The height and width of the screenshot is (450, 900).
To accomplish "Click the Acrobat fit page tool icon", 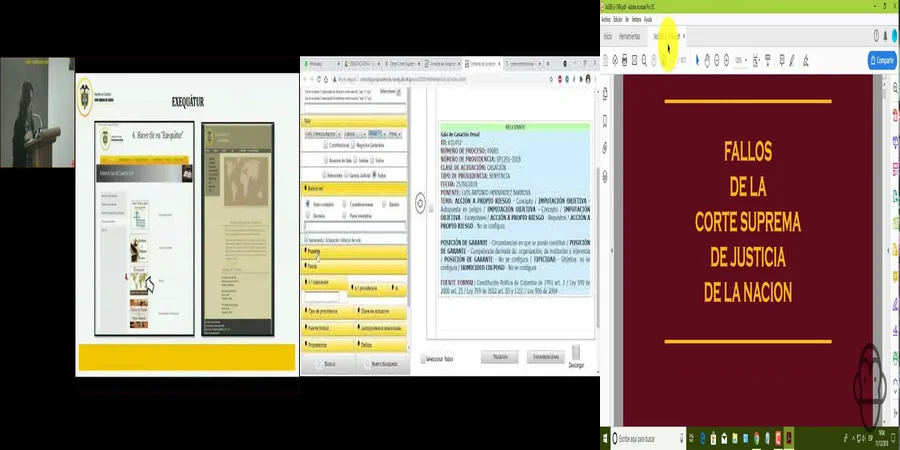I will coord(755,60).
